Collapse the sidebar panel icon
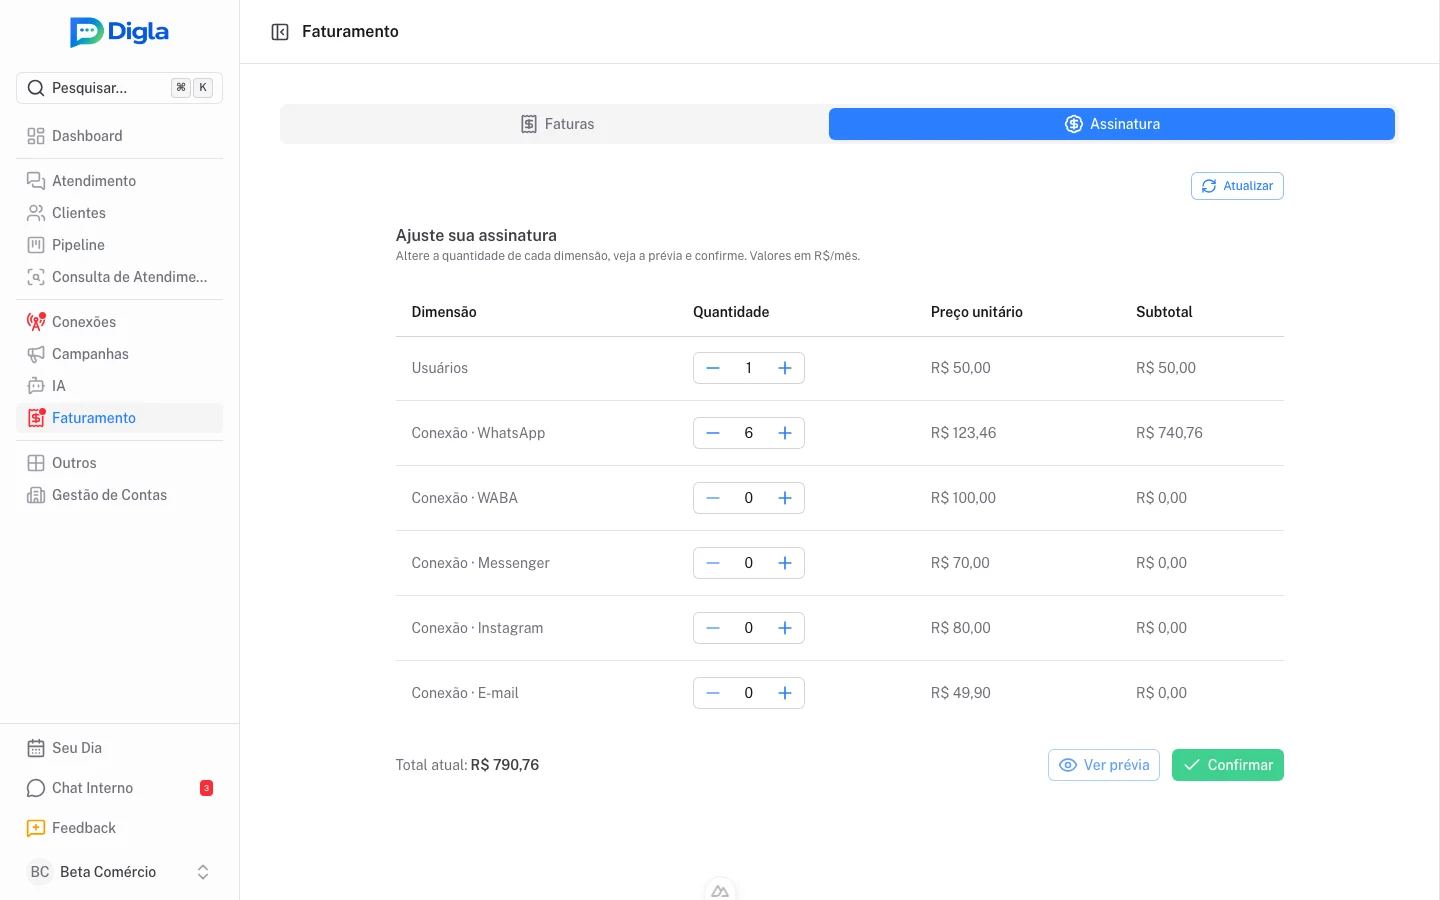This screenshot has width=1440, height=900. (280, 32)
